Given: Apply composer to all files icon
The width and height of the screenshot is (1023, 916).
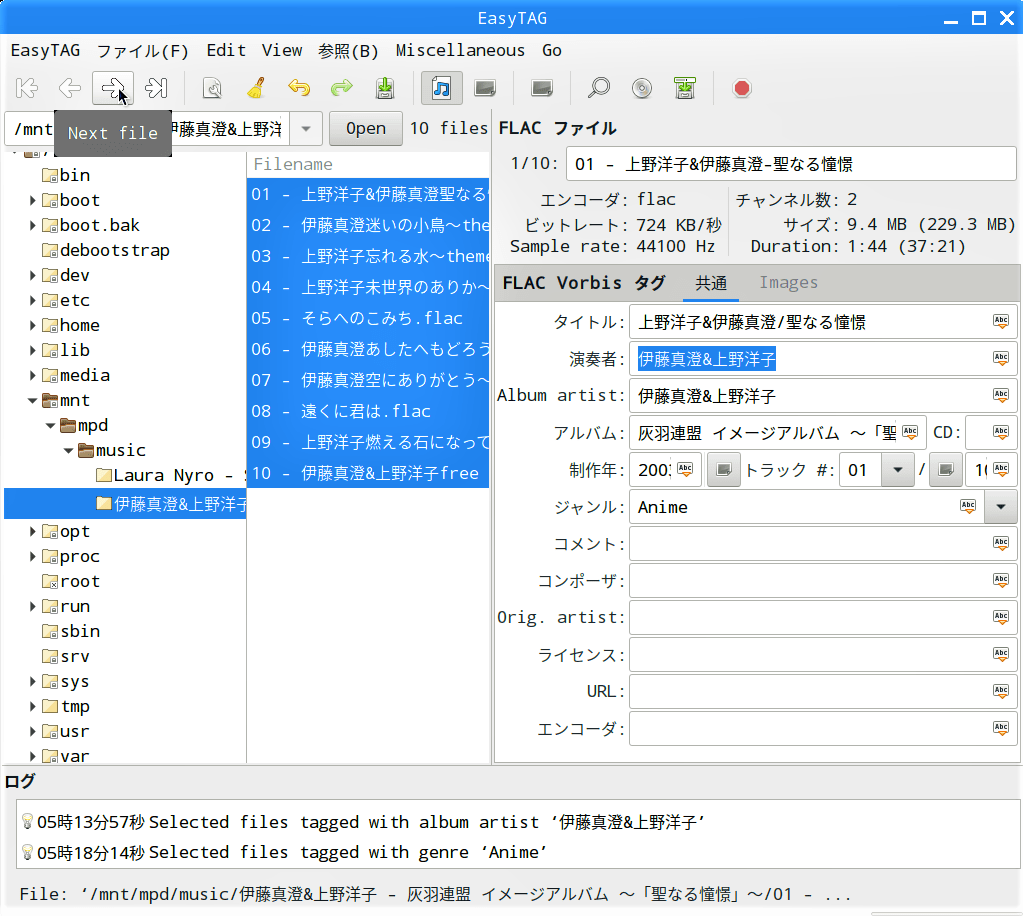Looking at the screenshot, I should point(1001,580).
